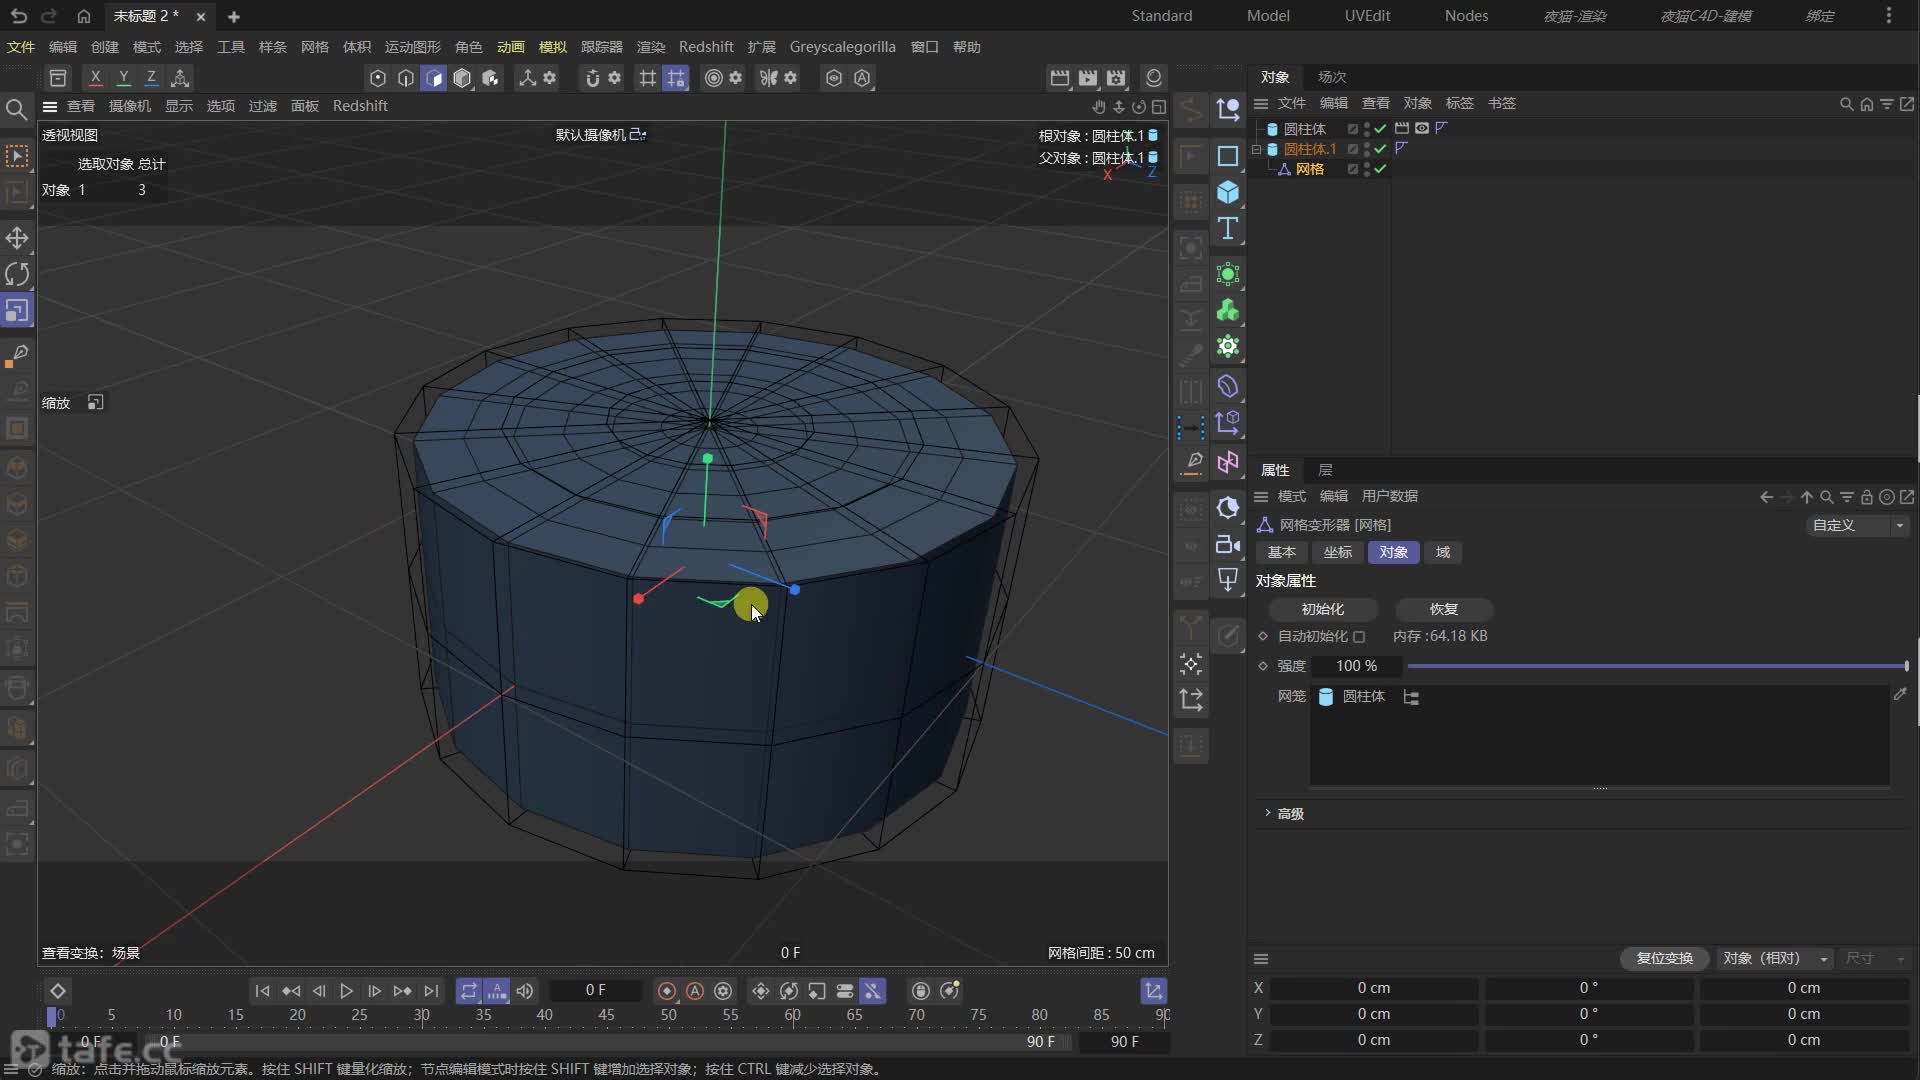Open viewport hamburger menu beside 查看
The image size is (1920, 1080).
(49, 106)
